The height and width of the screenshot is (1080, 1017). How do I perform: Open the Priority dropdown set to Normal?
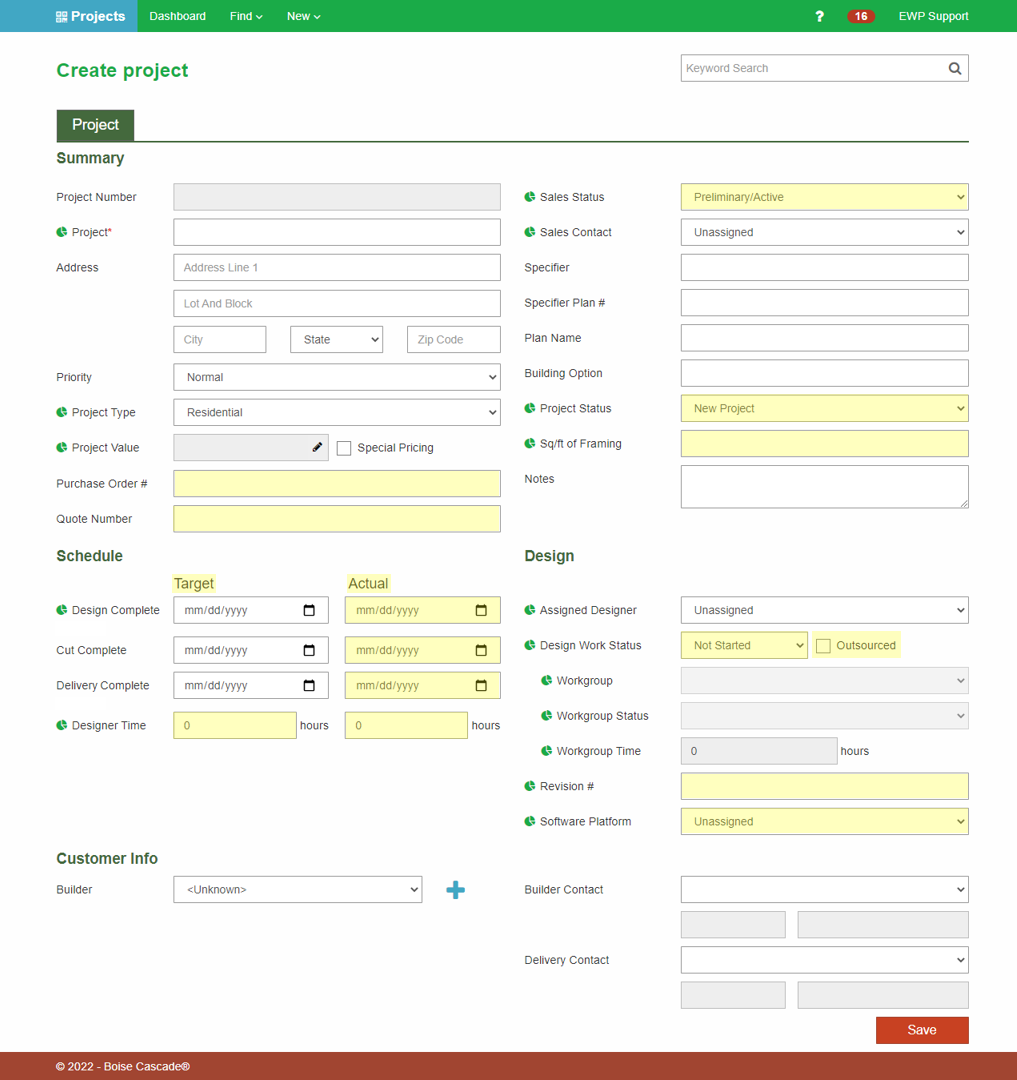click(x=337, y=377)
